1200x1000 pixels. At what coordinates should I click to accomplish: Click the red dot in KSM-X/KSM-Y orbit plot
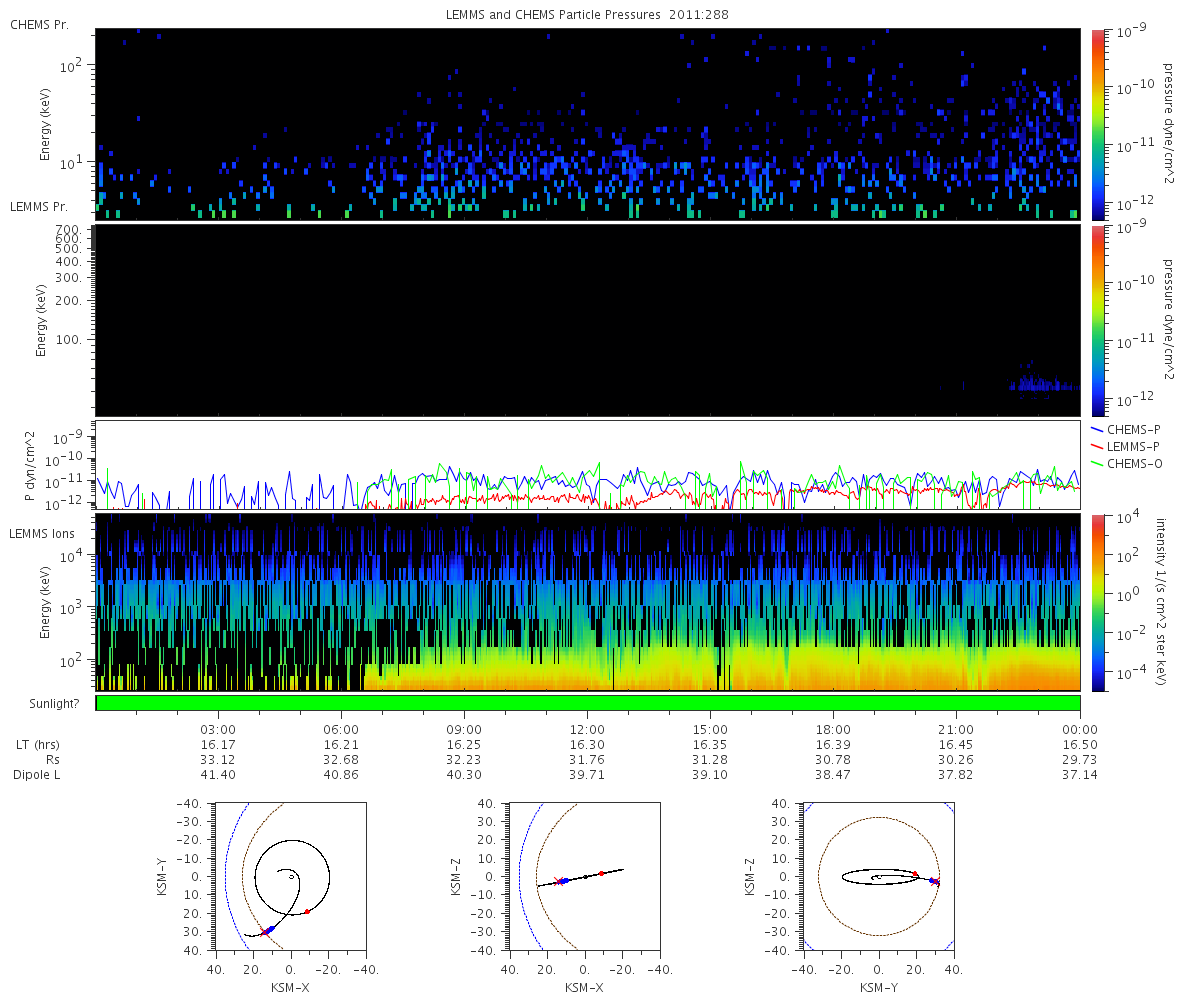(307, 911)
